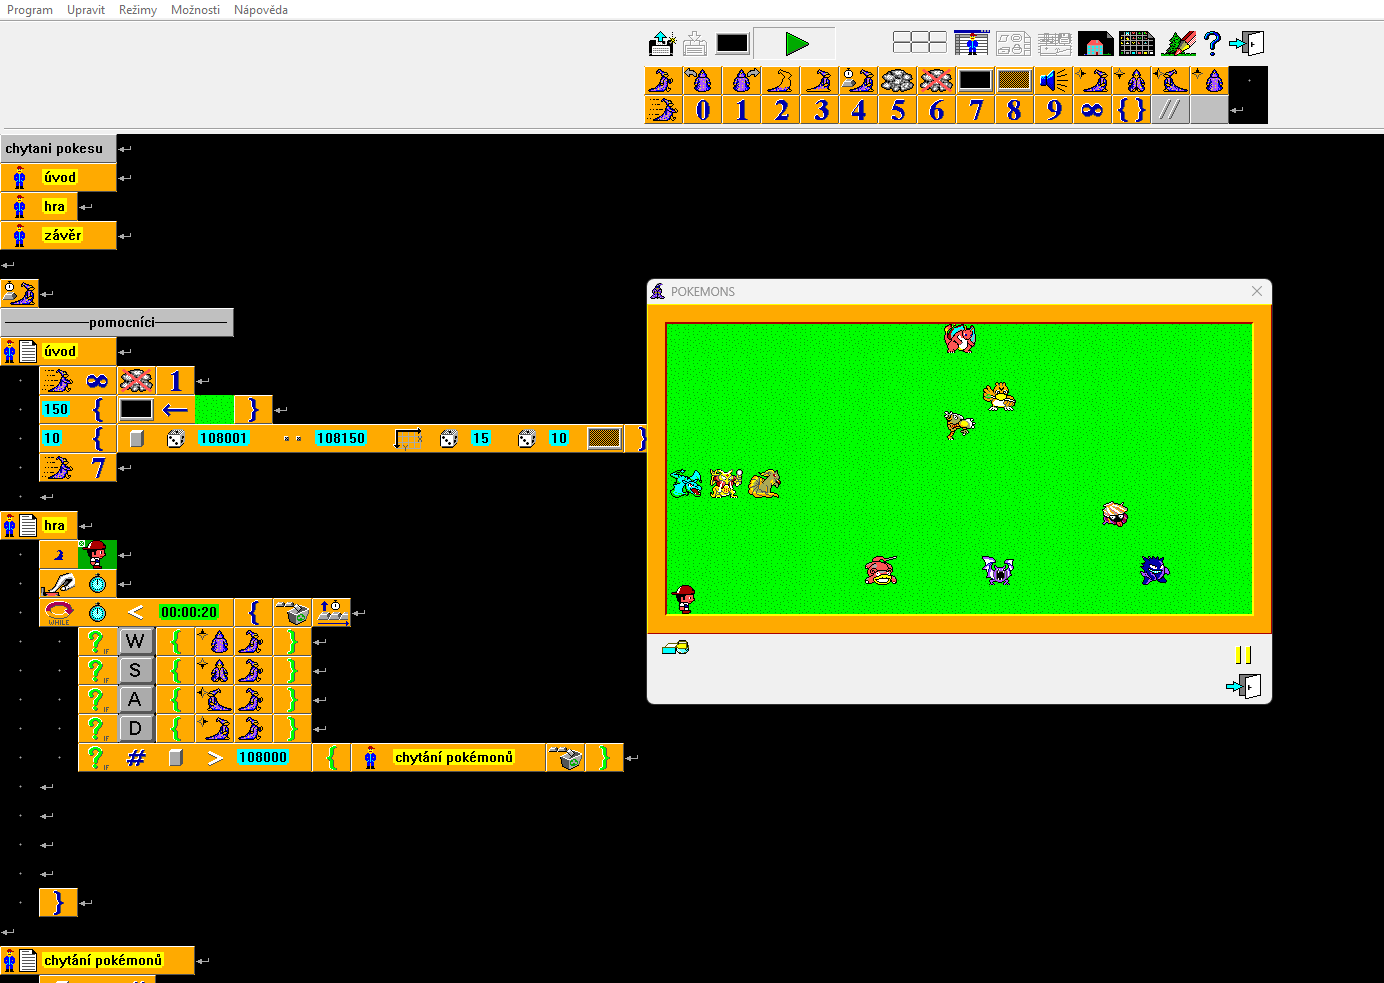Click the 'úvod' call in the main program
1384x983 pixels.
click(x=60, y=178)
